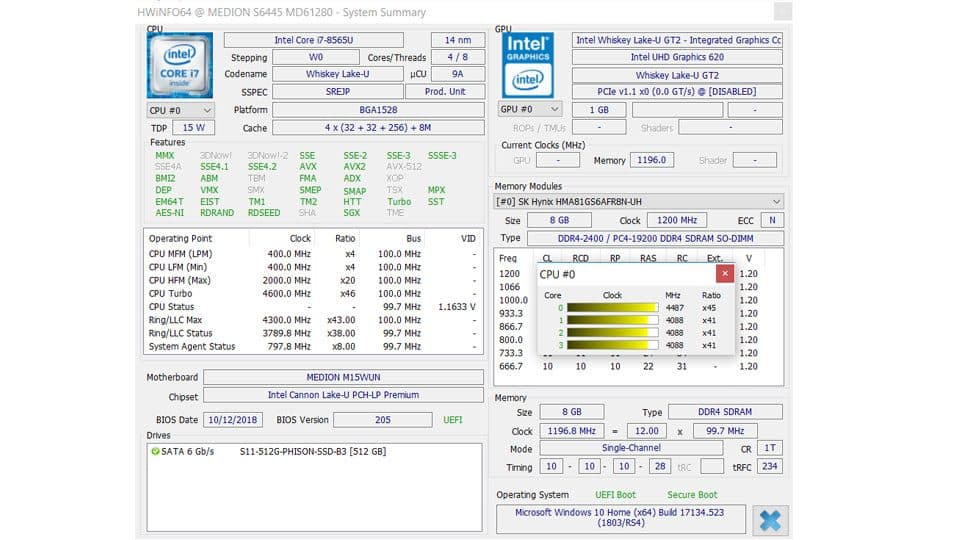Click the GPU memory 1 GB field

coord(599,110)
